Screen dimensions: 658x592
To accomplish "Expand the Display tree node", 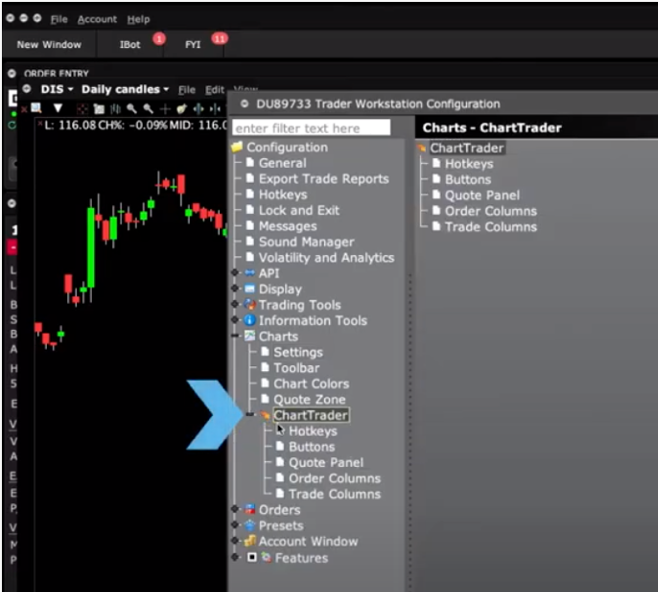I will (x=235, y=289).
